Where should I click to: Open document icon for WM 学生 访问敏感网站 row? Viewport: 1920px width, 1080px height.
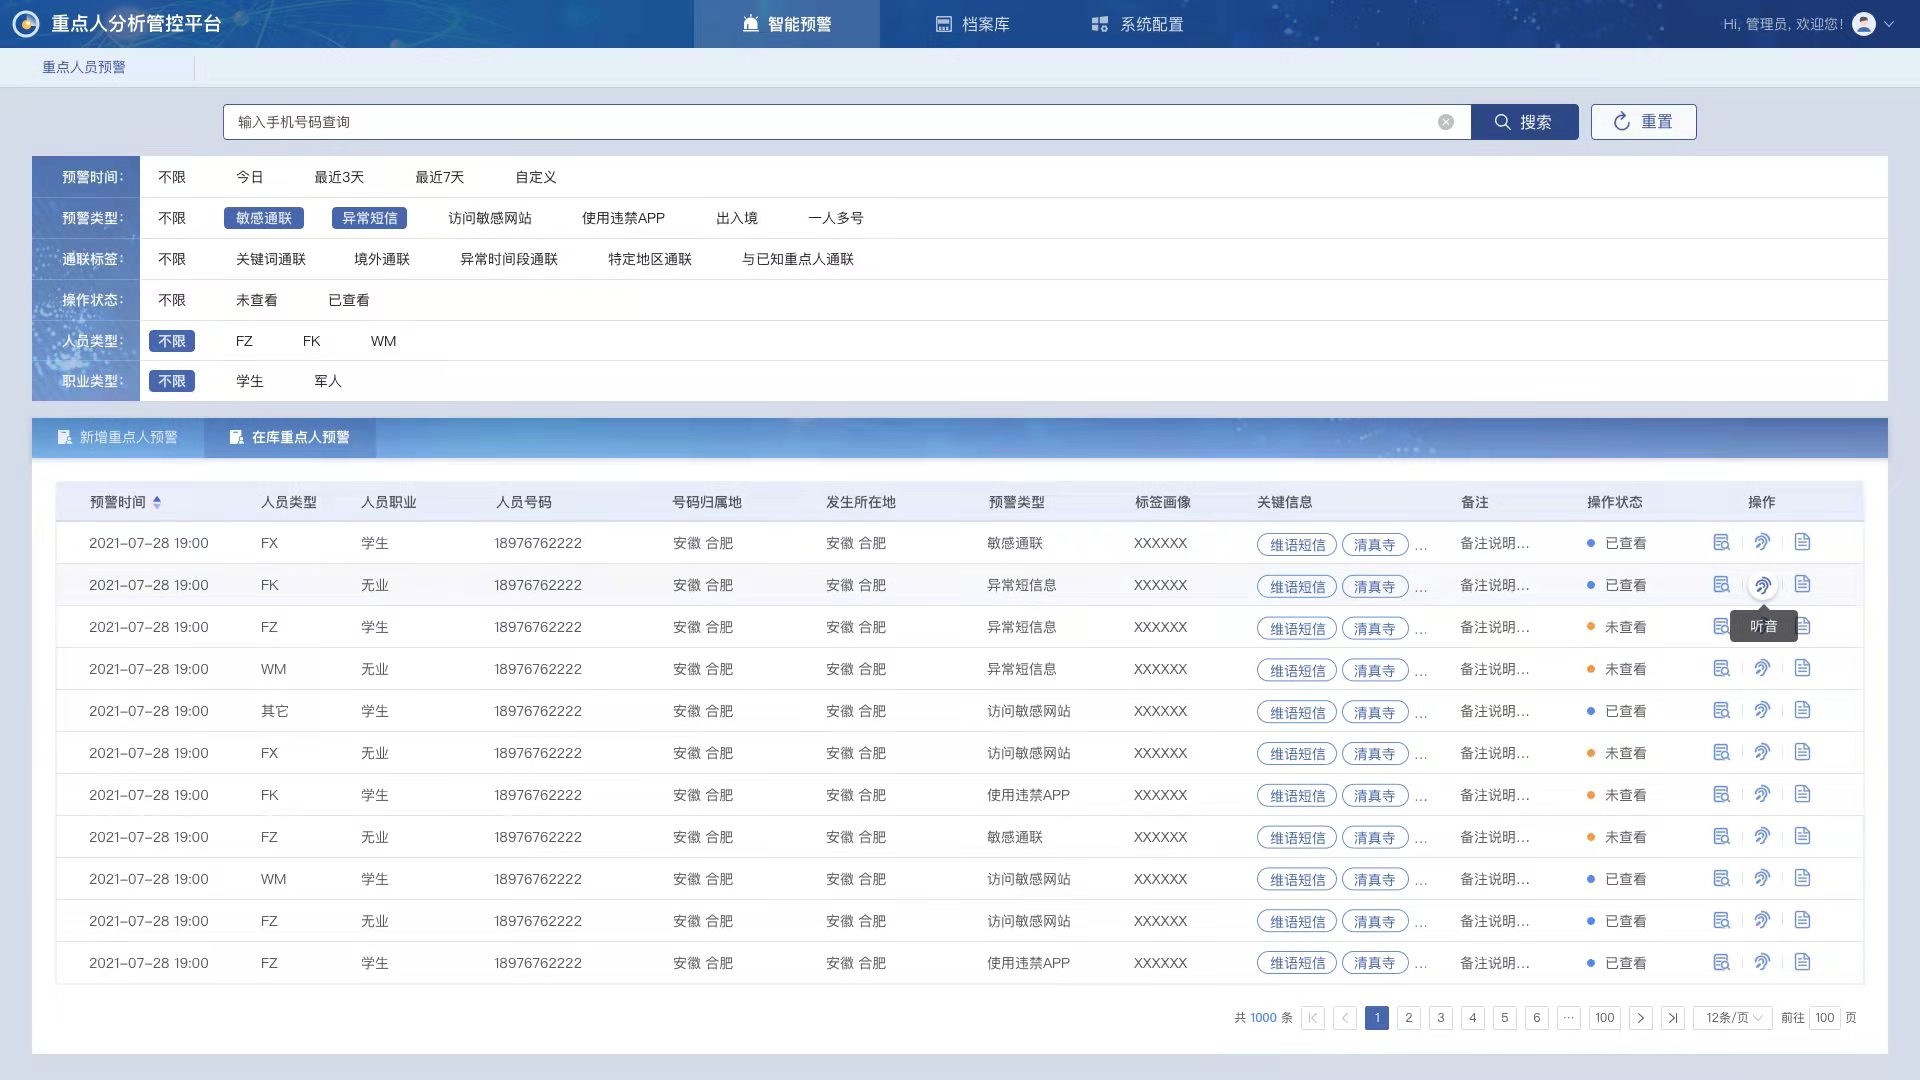(1802, 878)
